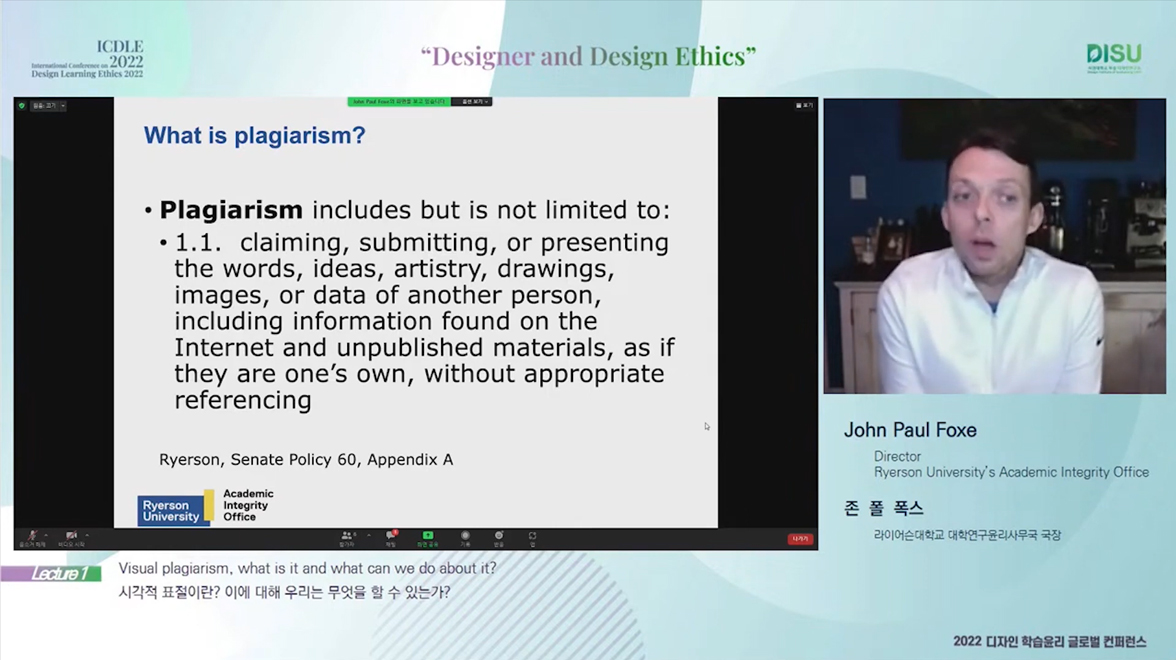Open the Participants panel

pyautogui.click(x=347, y=538)
